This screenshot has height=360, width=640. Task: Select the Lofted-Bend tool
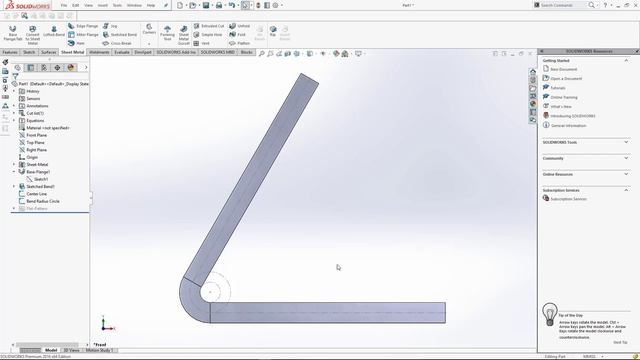pyautogui.click(x=54, y=31)
